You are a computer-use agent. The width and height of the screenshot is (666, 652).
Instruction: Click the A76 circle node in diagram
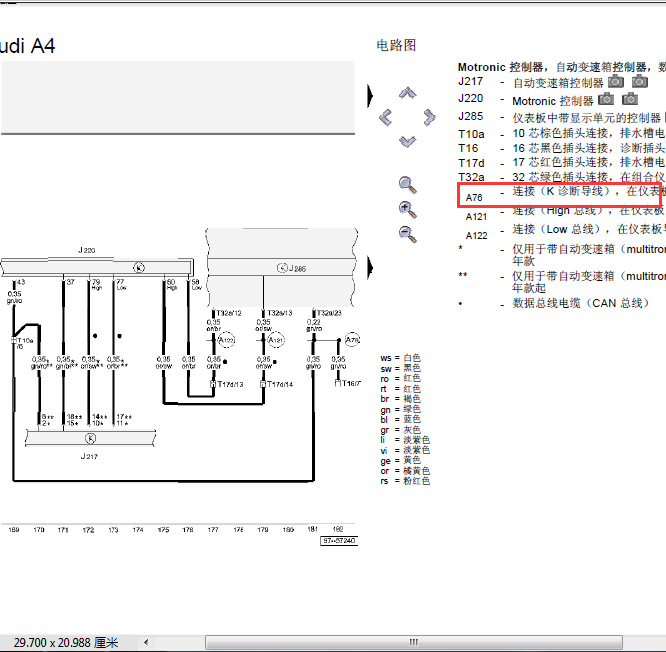[x=352, y=340]
